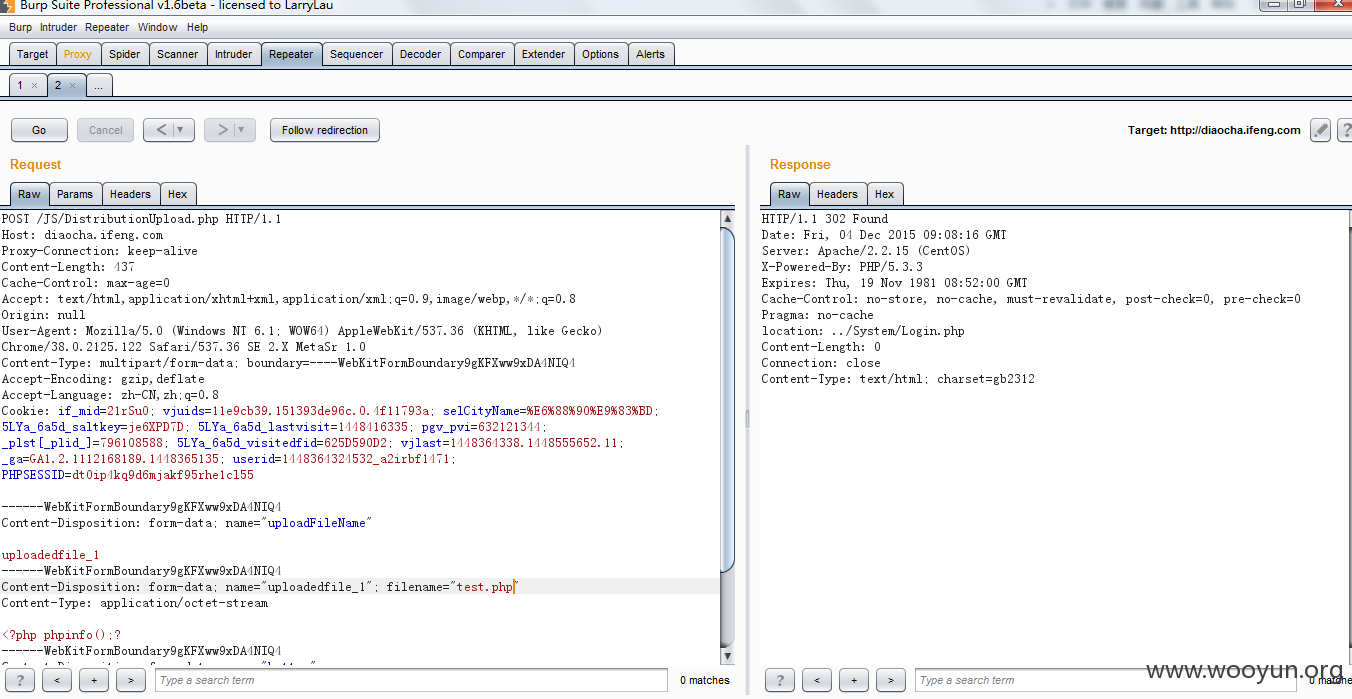The height and width of the screenshot is (699, 1352).
Task: Switch to the Comparer tab
Action: (x=482, y=54)
